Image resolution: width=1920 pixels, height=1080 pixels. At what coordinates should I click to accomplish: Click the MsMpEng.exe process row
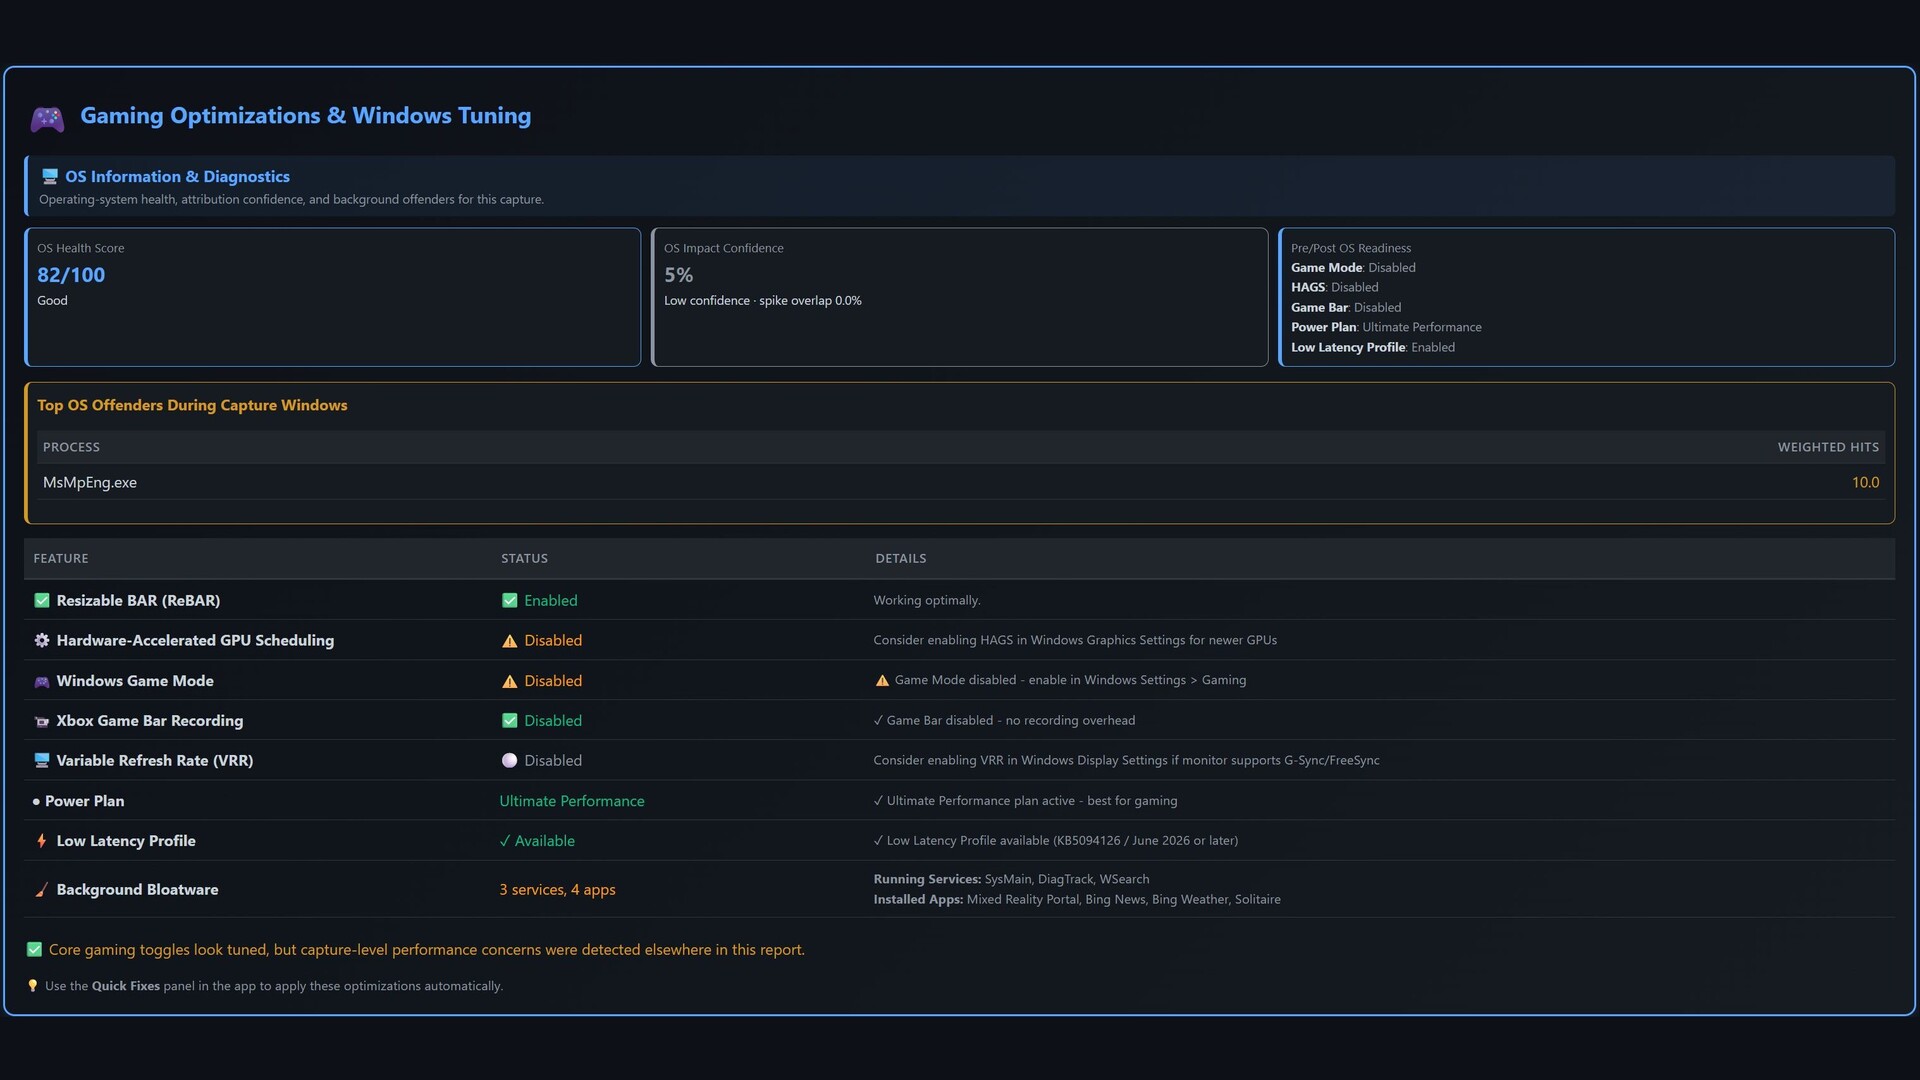click(x=960, y=483)
